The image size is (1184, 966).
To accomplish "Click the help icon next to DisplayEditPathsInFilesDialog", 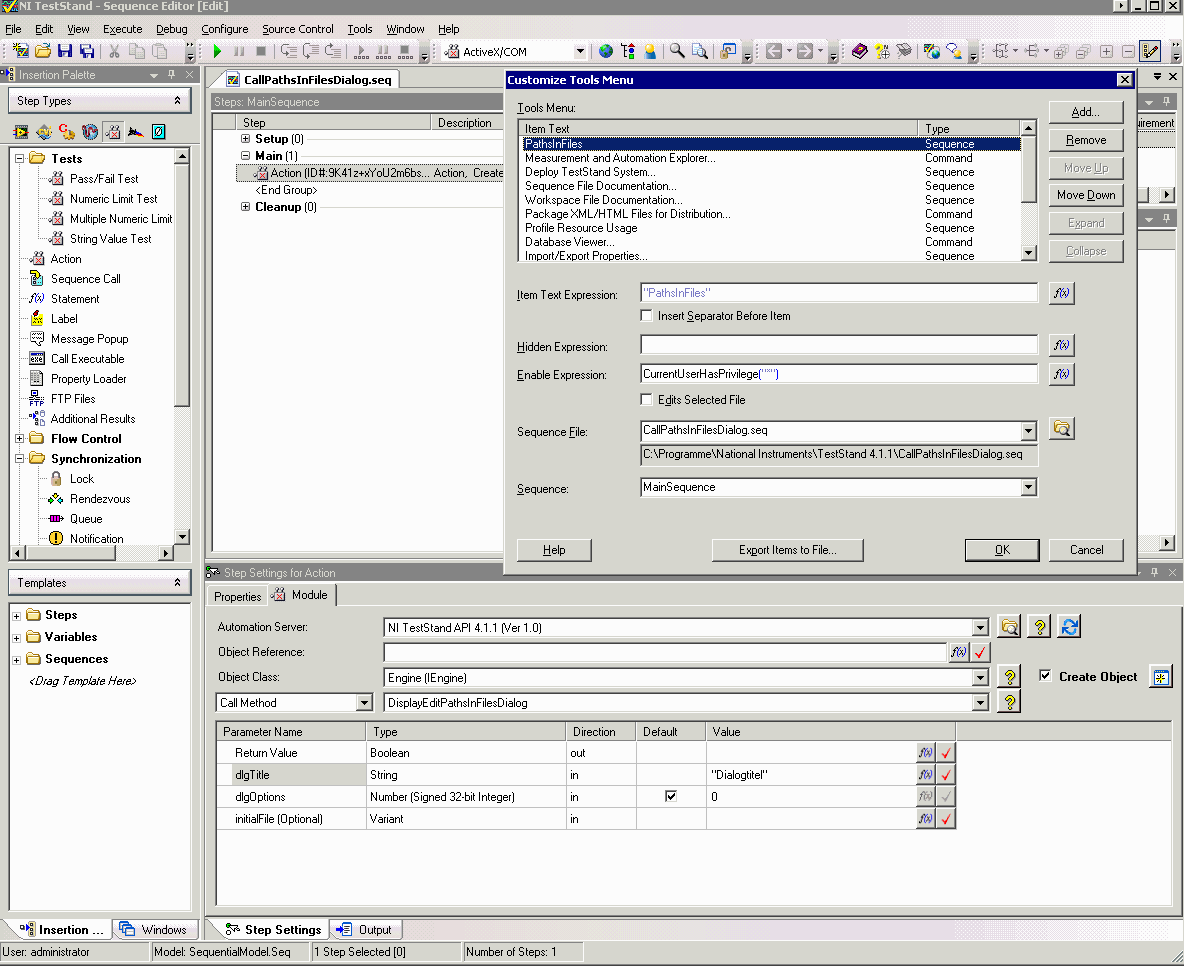I will pyautogui.click(x=1010, y=702).
